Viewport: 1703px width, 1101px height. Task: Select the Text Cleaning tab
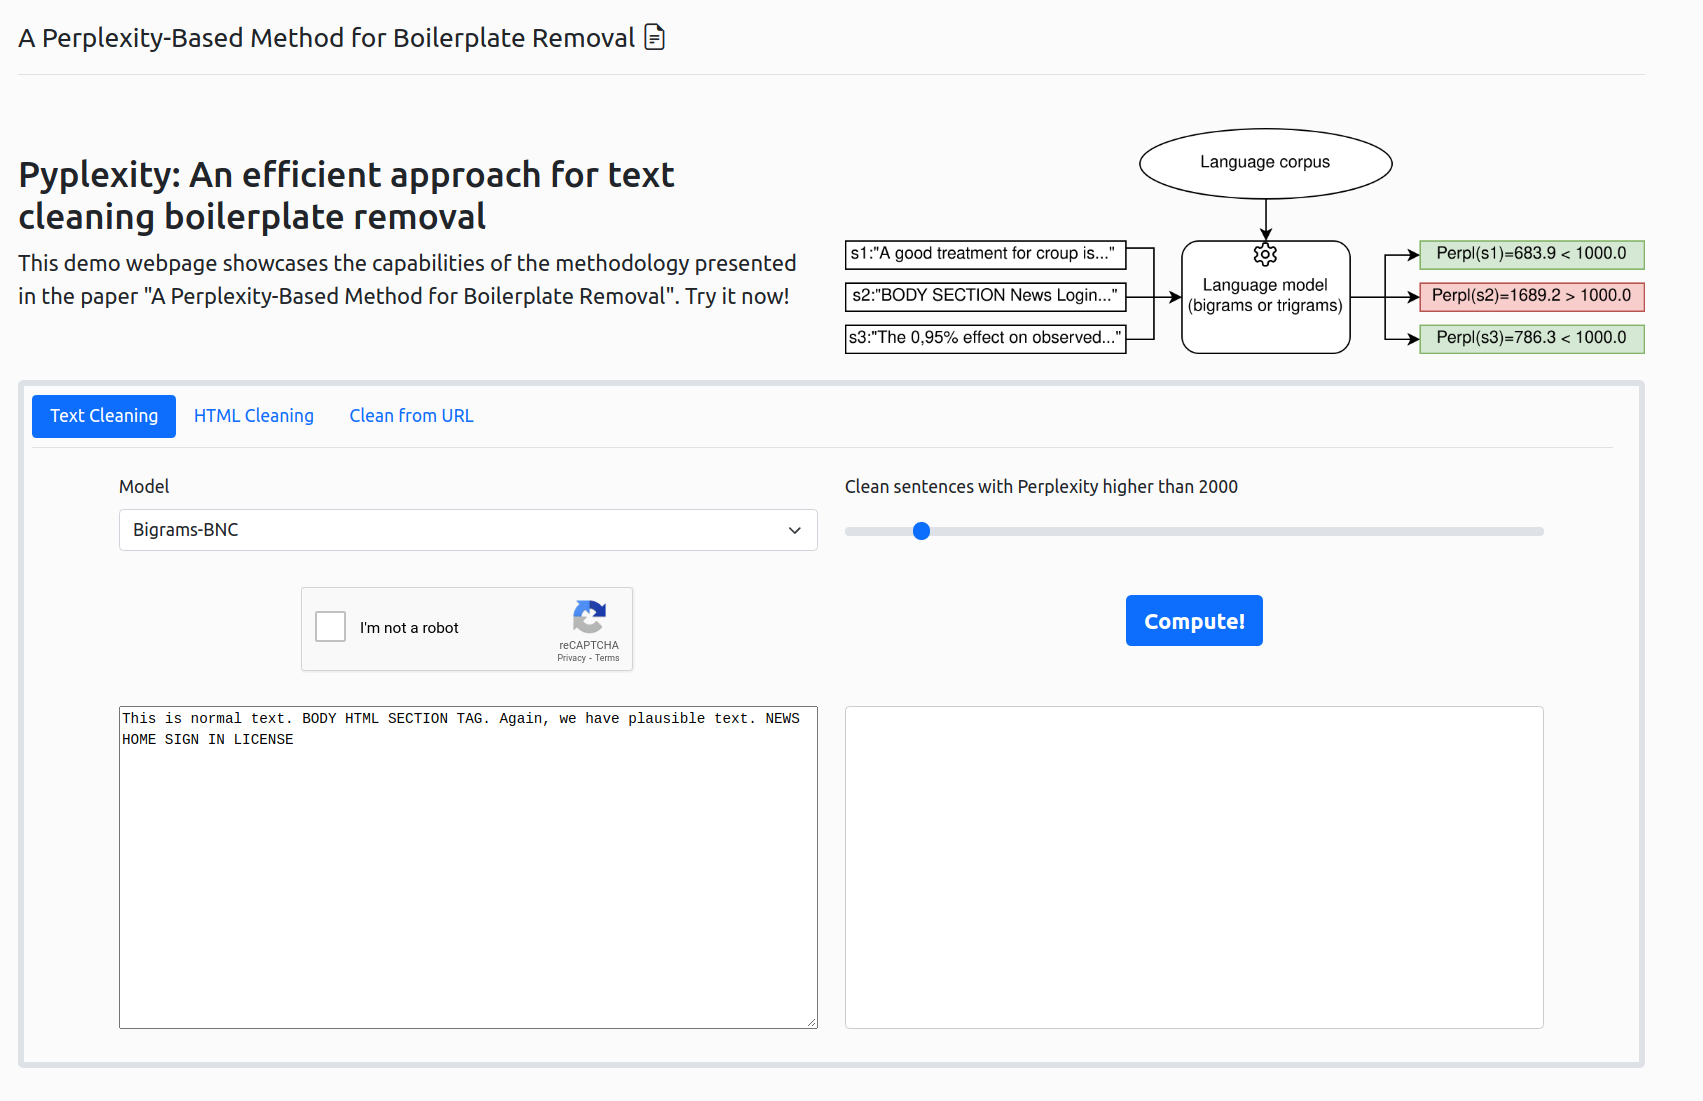pyautogui.click(x=104, y=416)
